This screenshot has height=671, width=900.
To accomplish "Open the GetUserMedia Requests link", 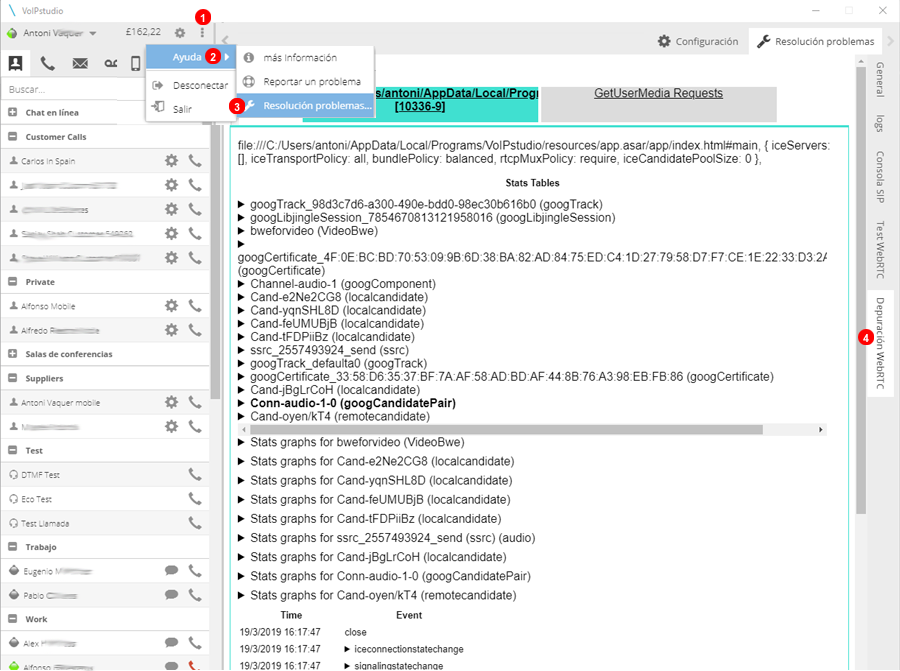I will point(659,93).
